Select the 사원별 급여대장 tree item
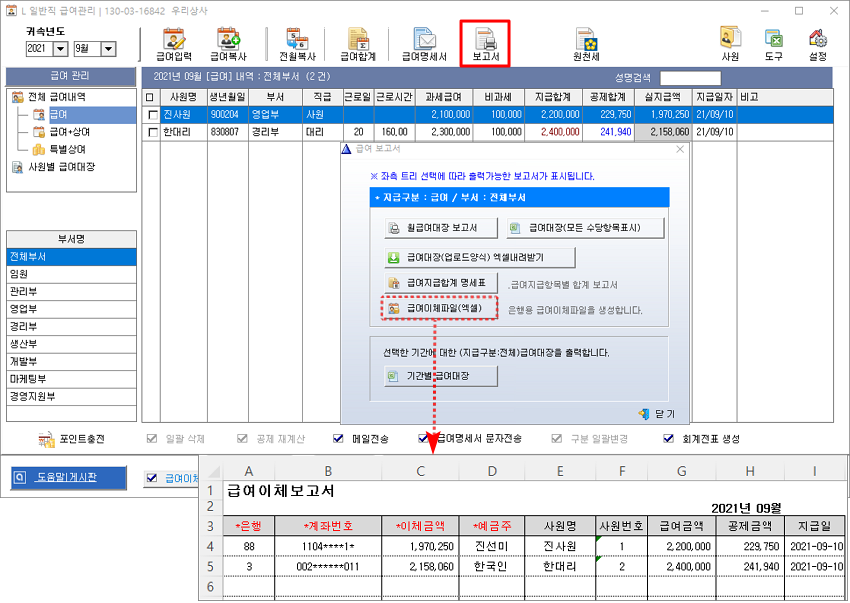The image size is (850, 603). (62, 166)
